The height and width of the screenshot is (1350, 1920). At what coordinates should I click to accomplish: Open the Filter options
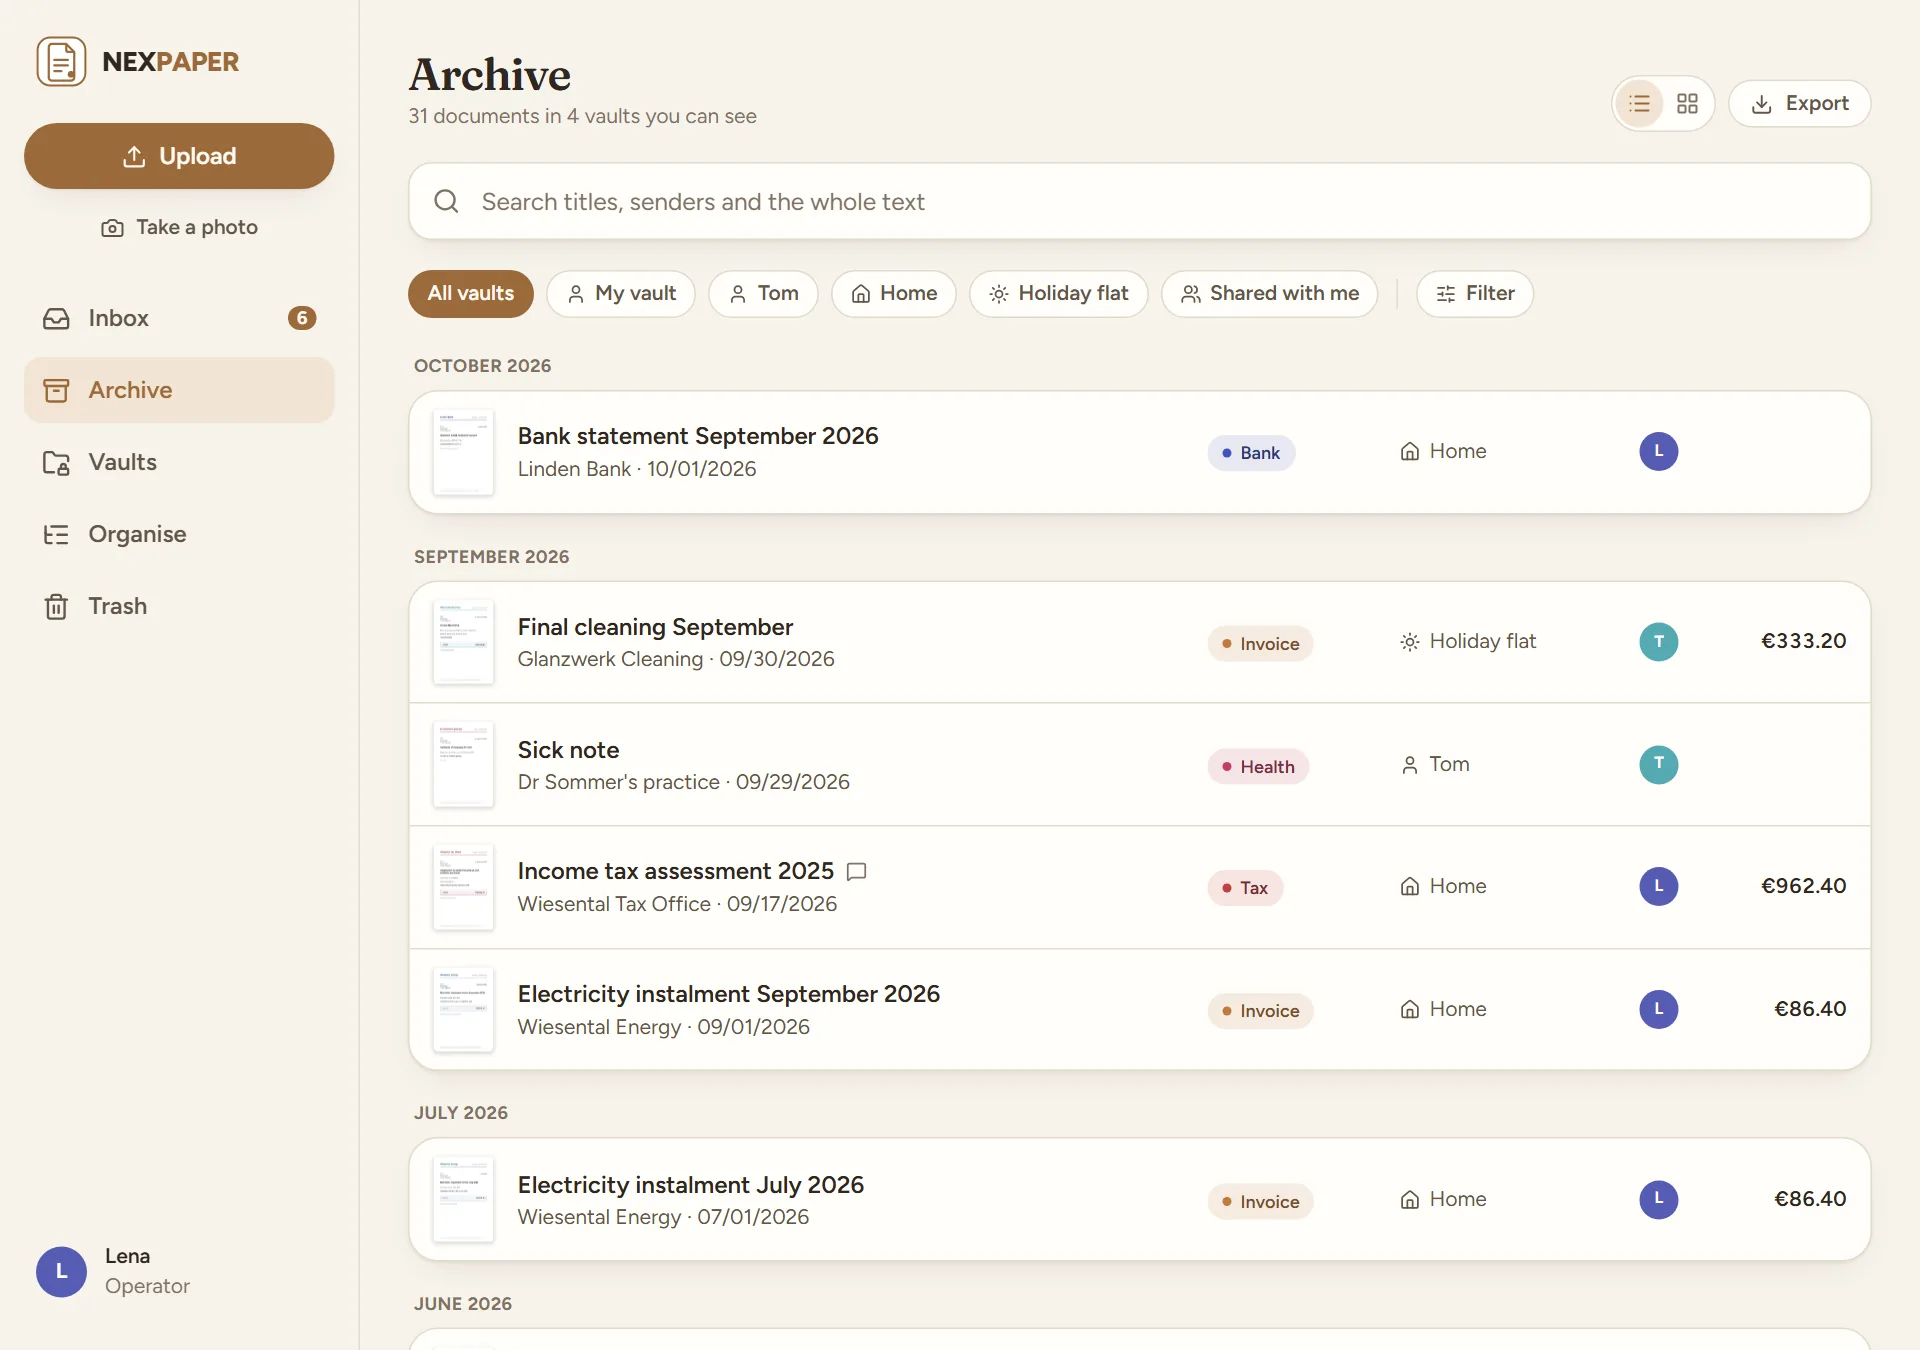tap(1475, 293)
